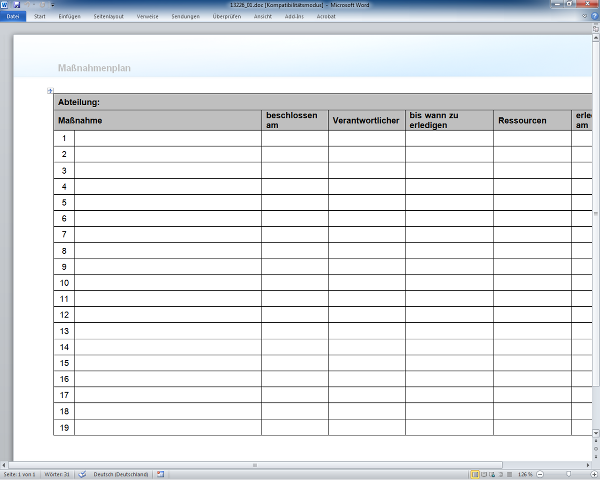Click the zoom slider handle
The image size is (600, 480).
(x=570, y=473)
